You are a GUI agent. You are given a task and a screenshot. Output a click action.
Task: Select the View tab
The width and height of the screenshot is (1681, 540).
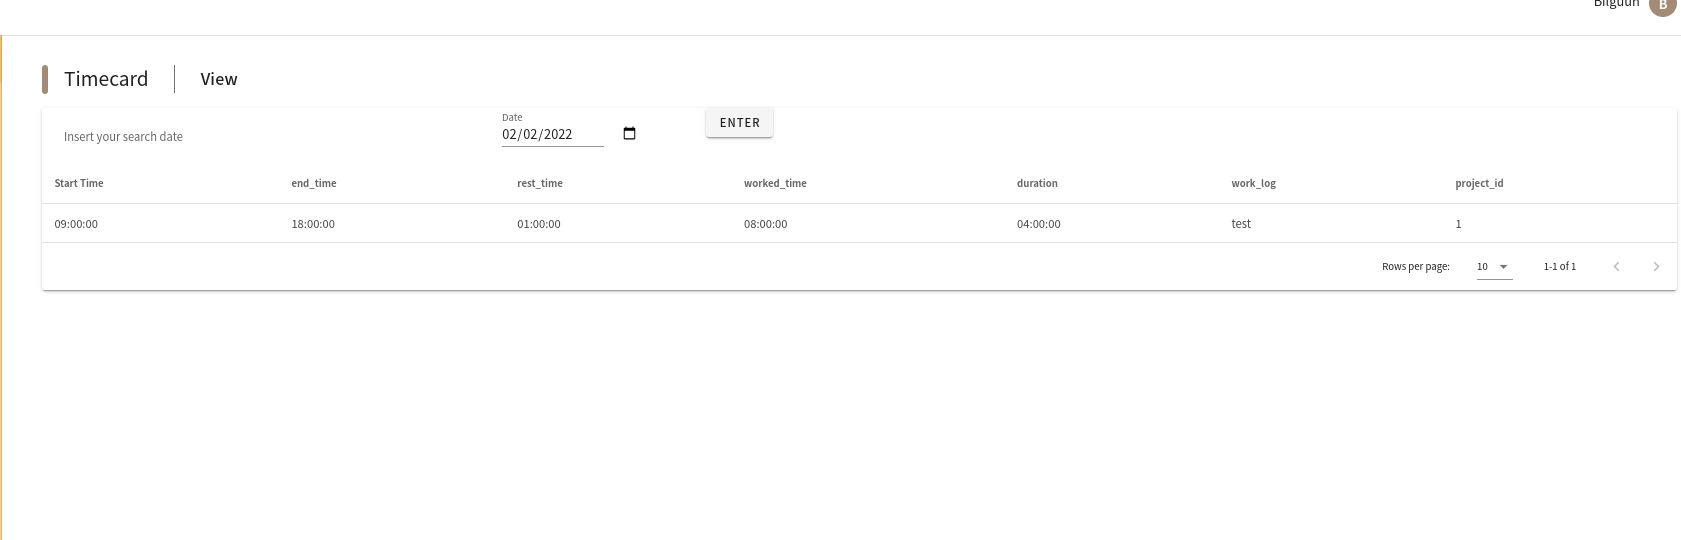click(219, 79)
